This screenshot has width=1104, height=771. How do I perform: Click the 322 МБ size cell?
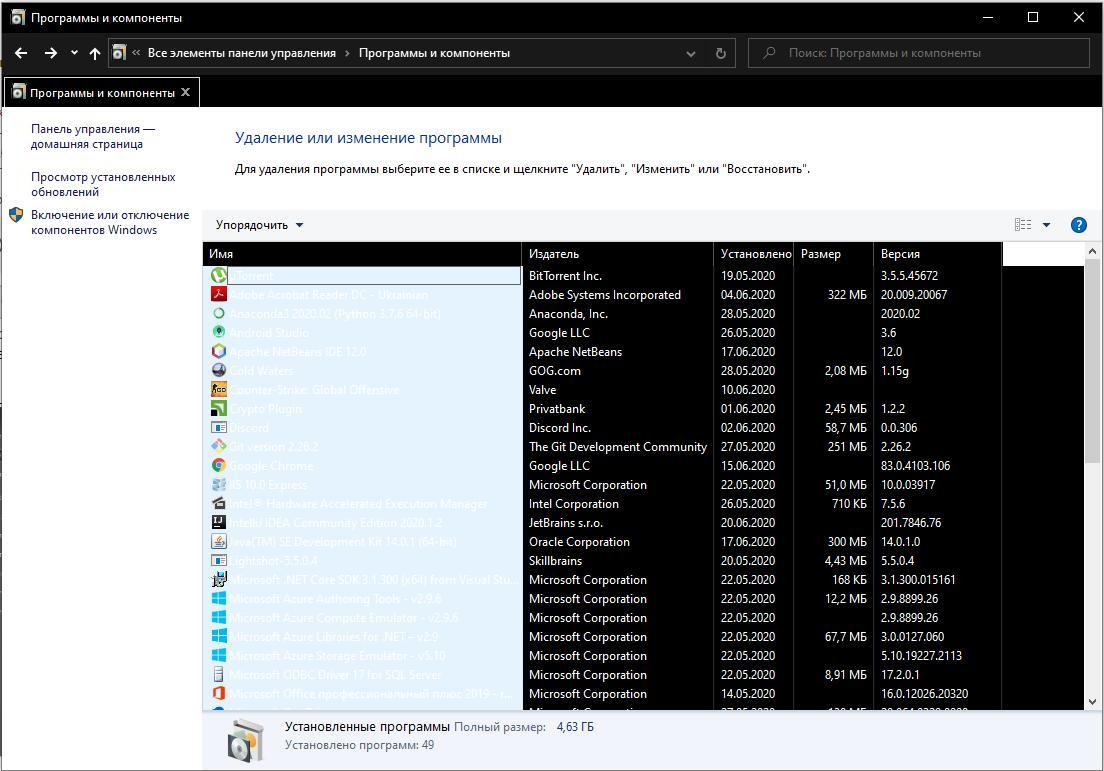click(x=847, y=294)
